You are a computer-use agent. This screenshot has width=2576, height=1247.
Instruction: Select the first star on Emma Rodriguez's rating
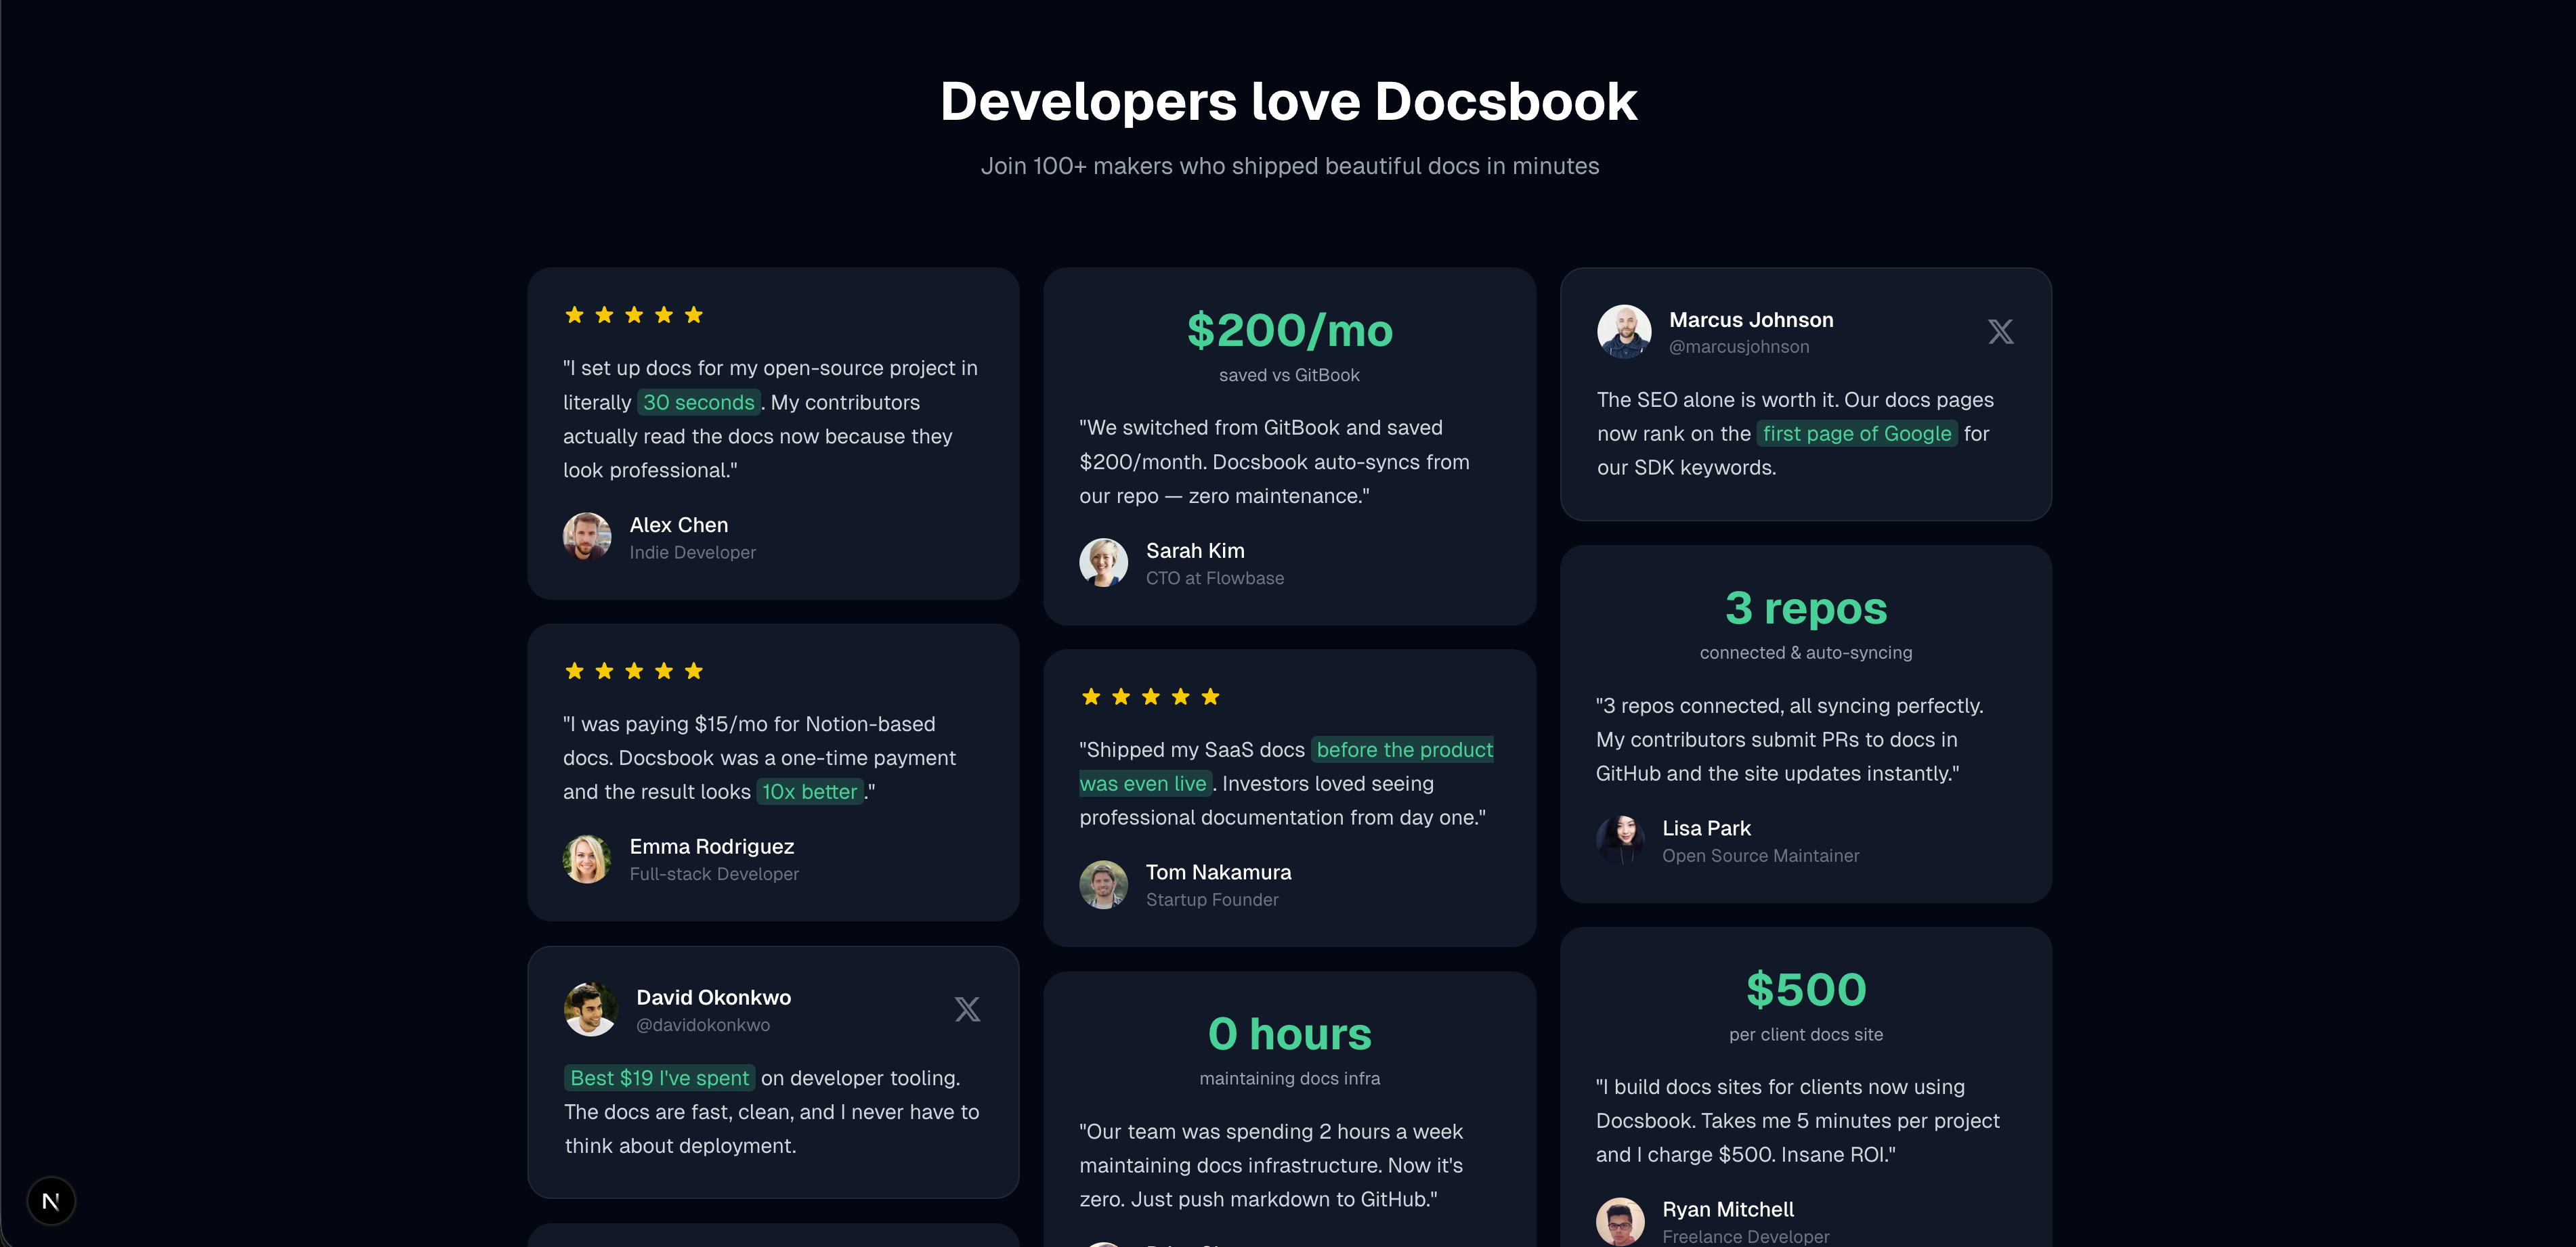coord(574,670)
